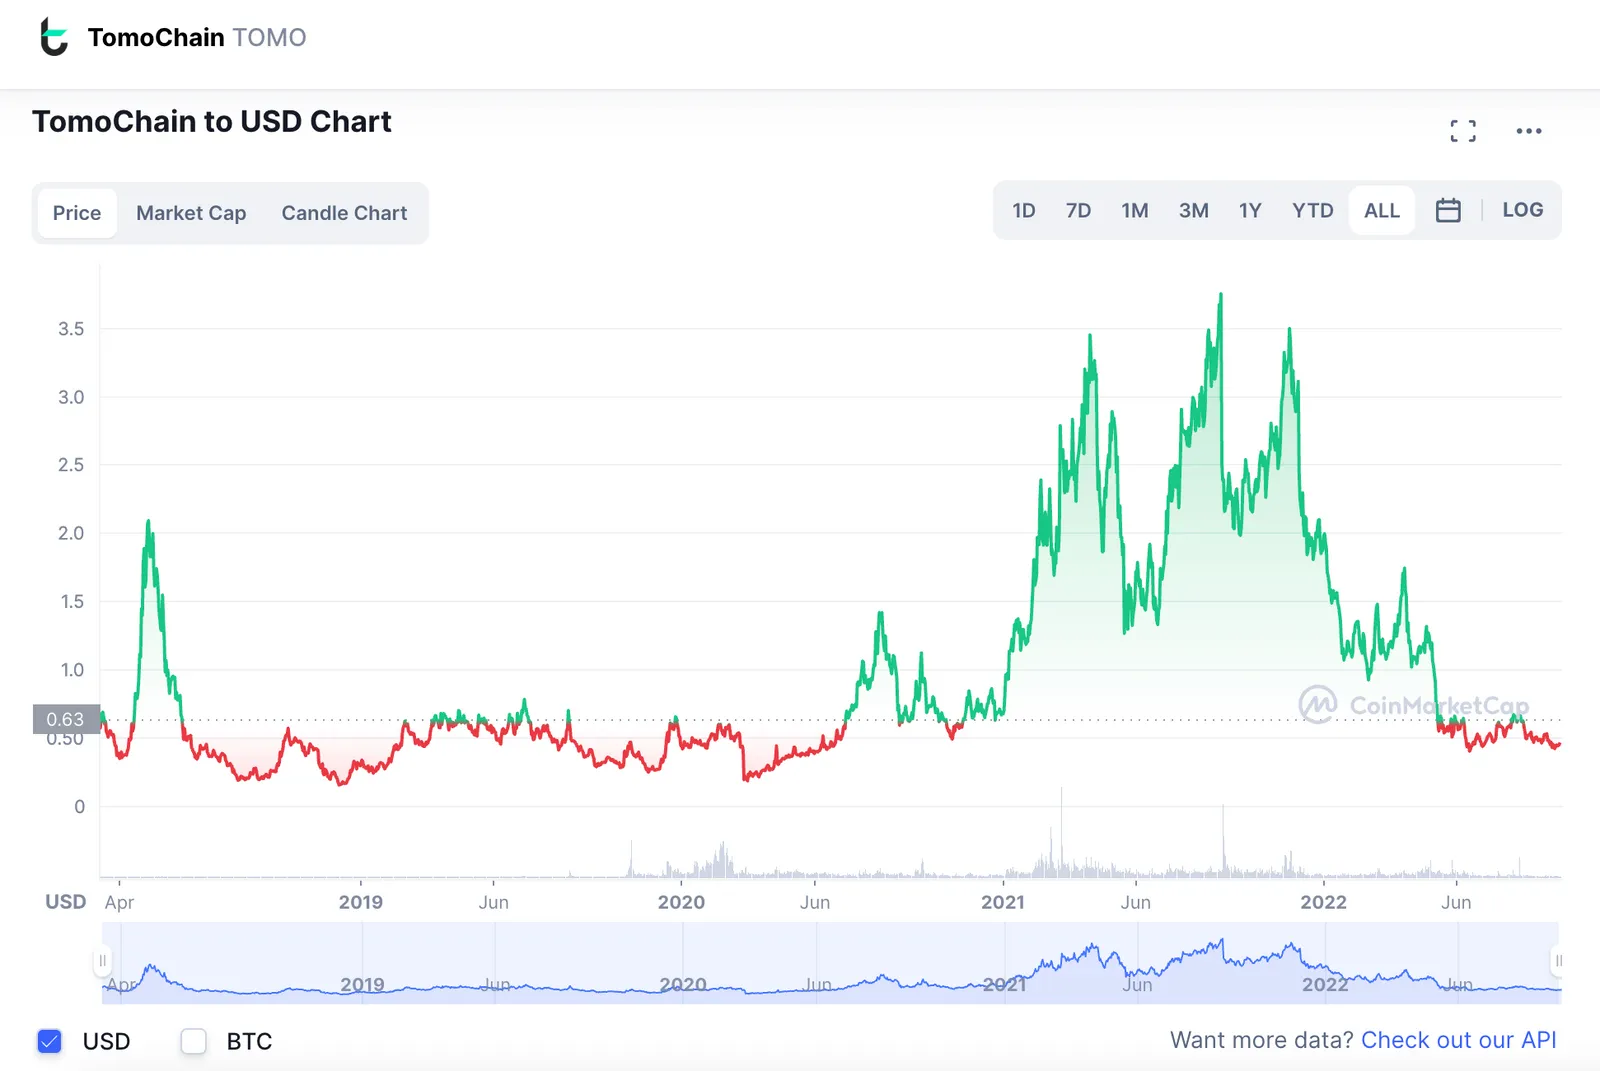
Task: Click the 3.5 y-axis label
Action: [71, 329]
